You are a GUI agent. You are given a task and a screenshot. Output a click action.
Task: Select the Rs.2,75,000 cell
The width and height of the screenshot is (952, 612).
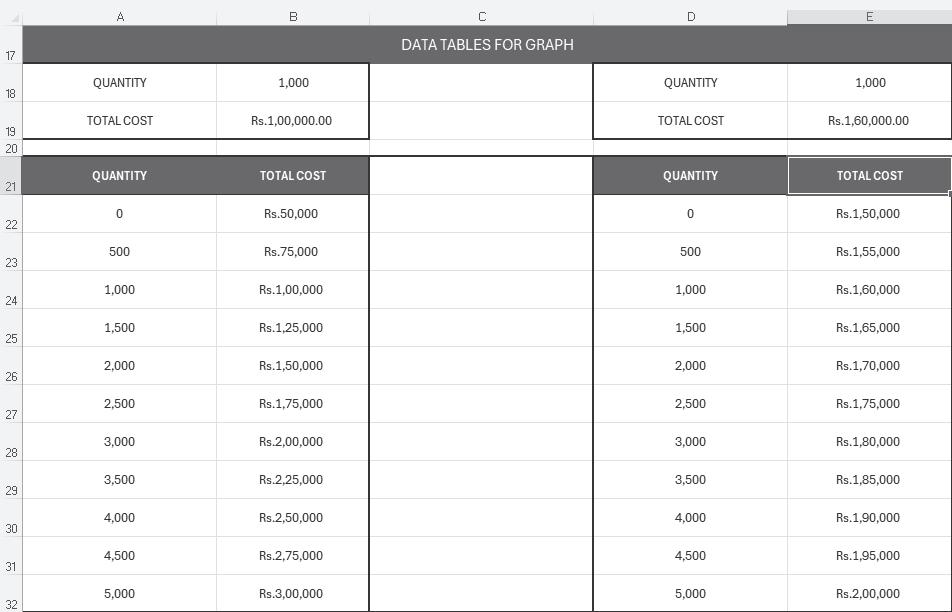(x=291, y=556)
